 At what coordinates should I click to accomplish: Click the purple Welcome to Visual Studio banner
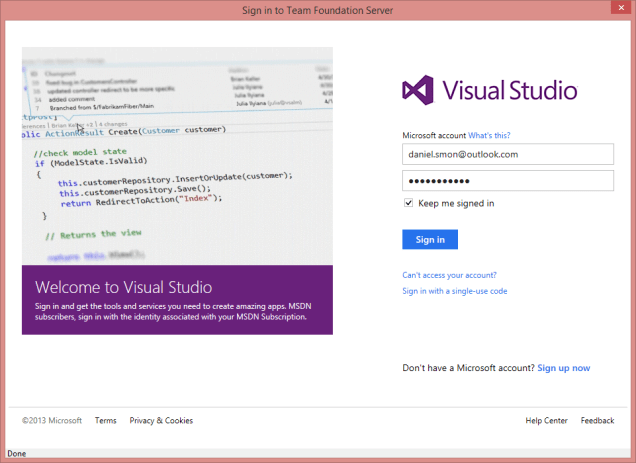177,300
